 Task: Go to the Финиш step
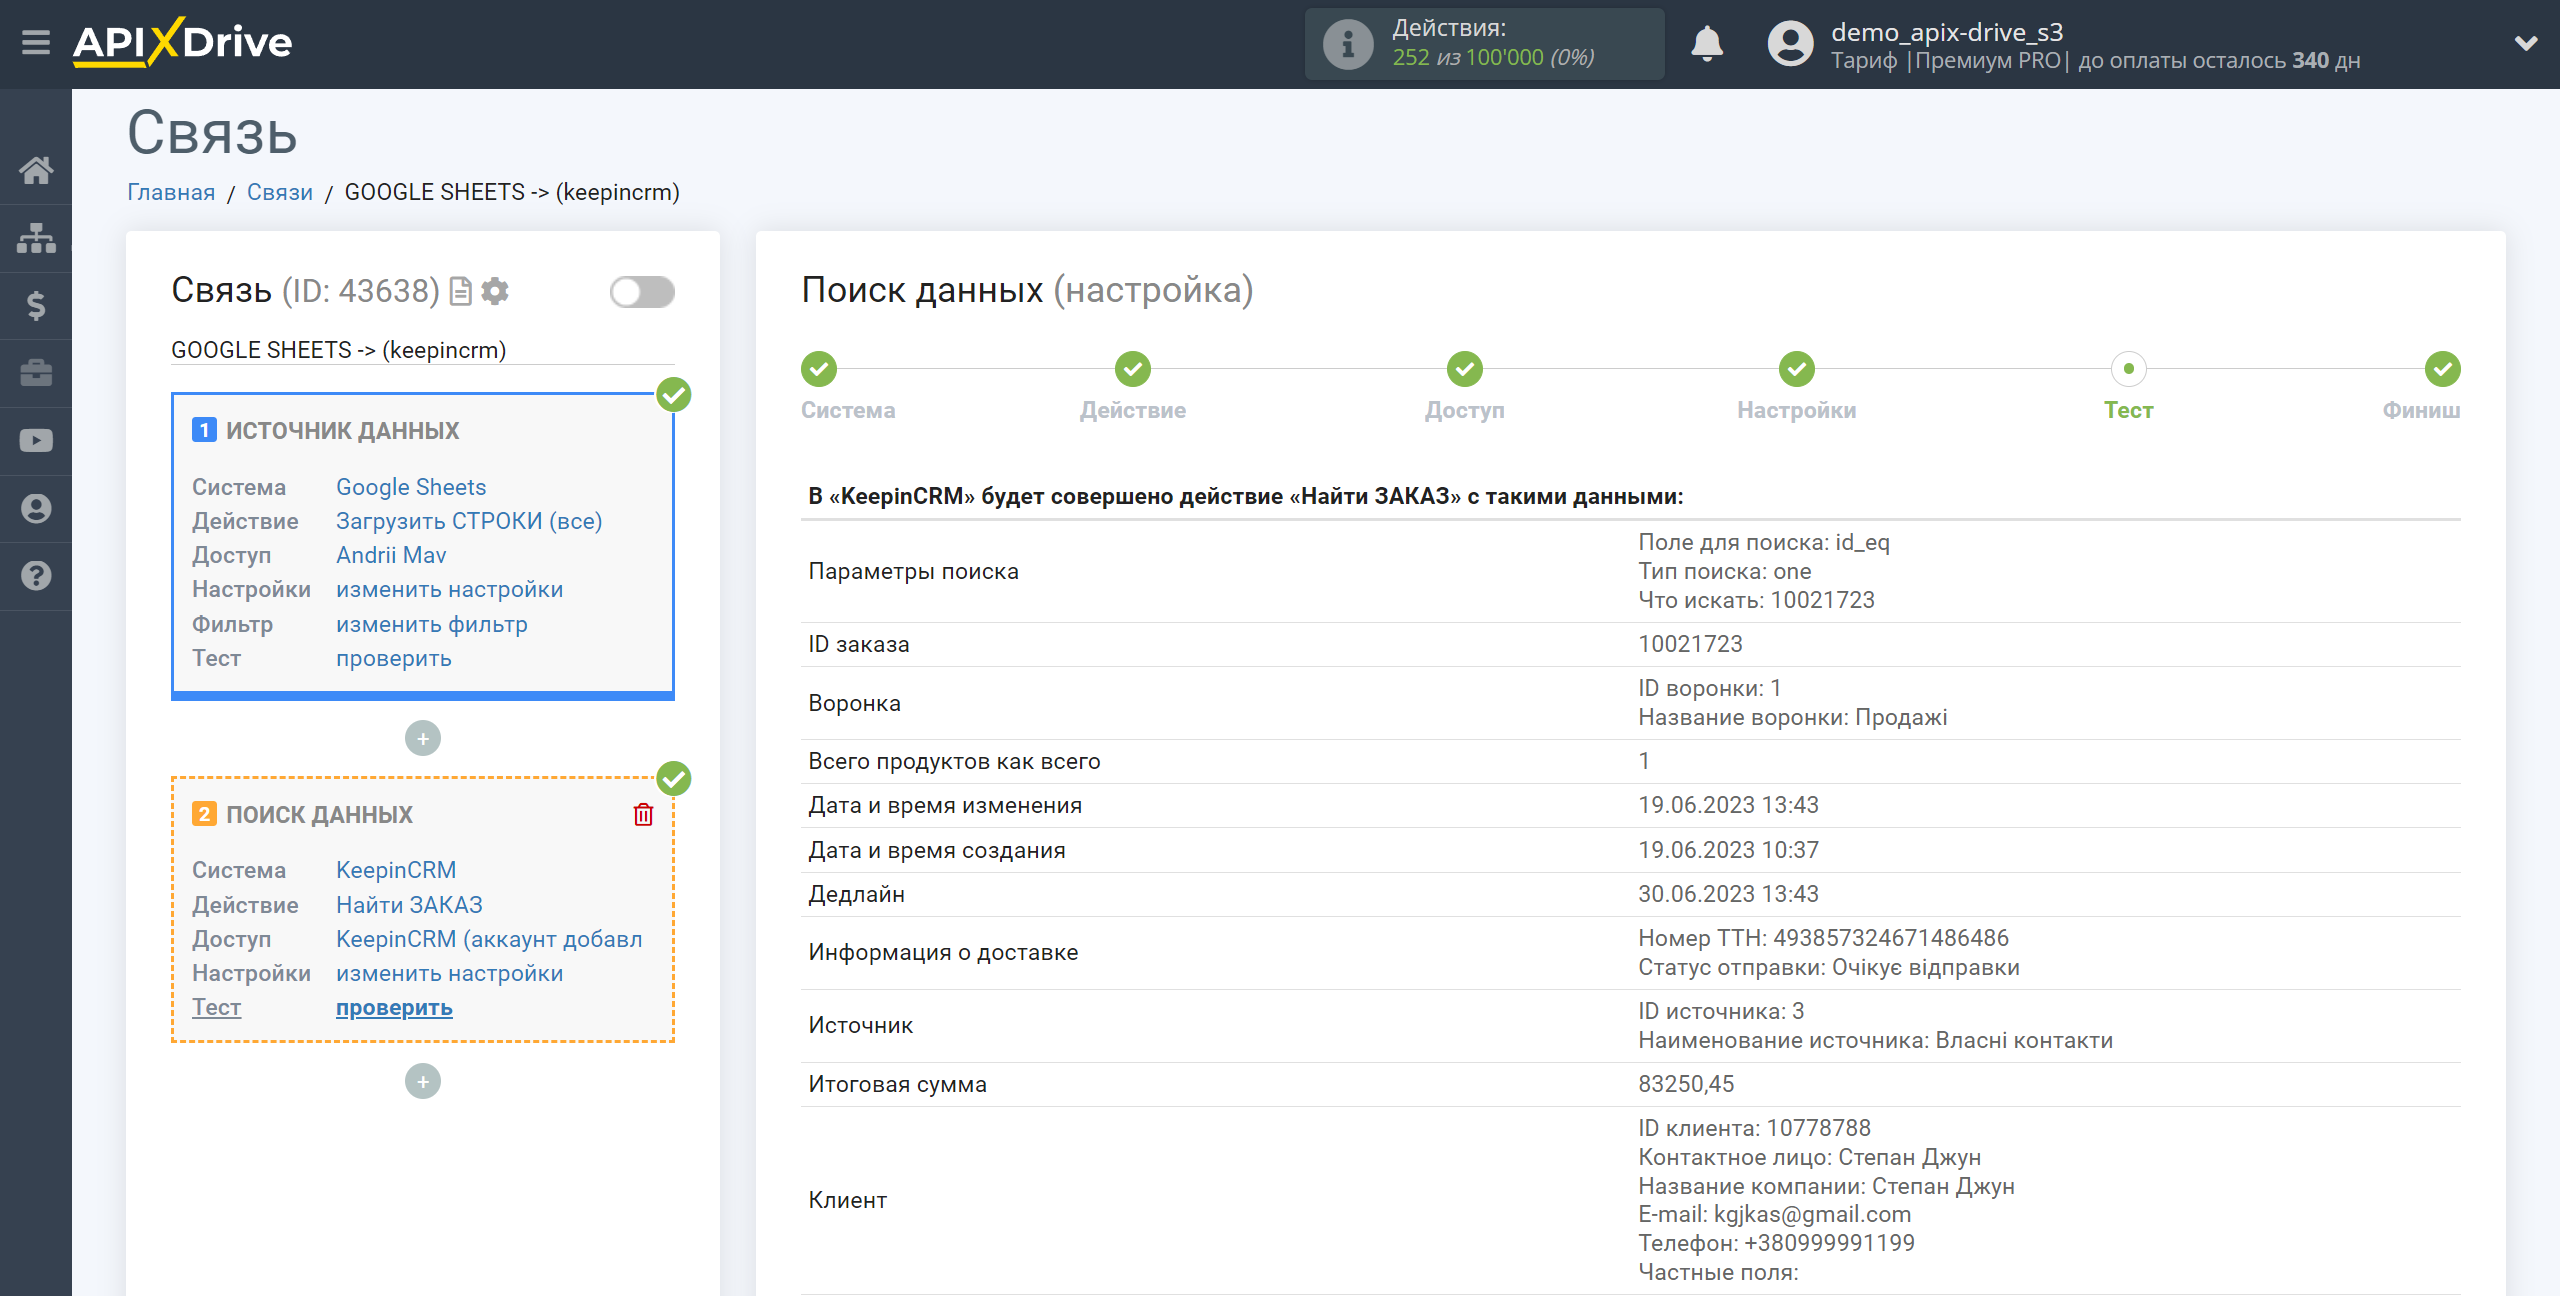(2442, 369)
